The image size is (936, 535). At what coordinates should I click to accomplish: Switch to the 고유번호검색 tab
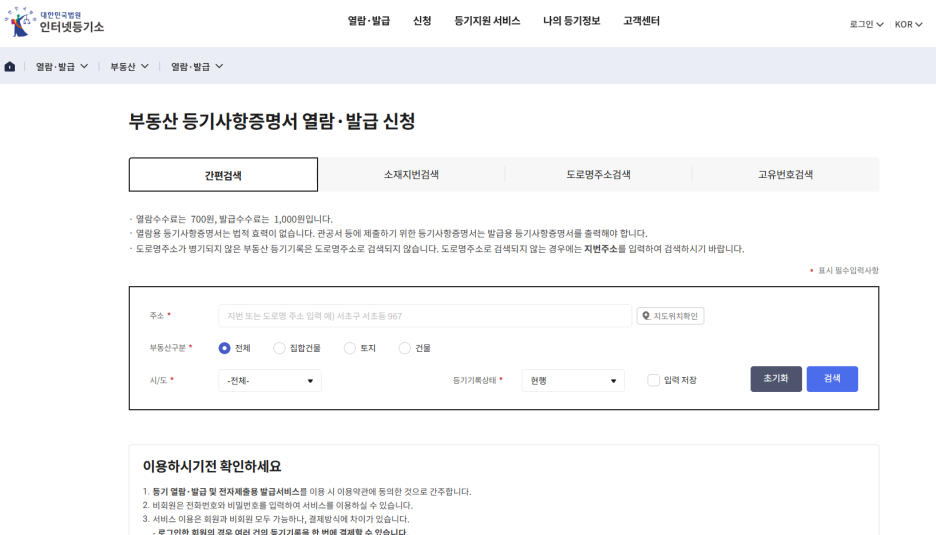click(x=786, y=174)
